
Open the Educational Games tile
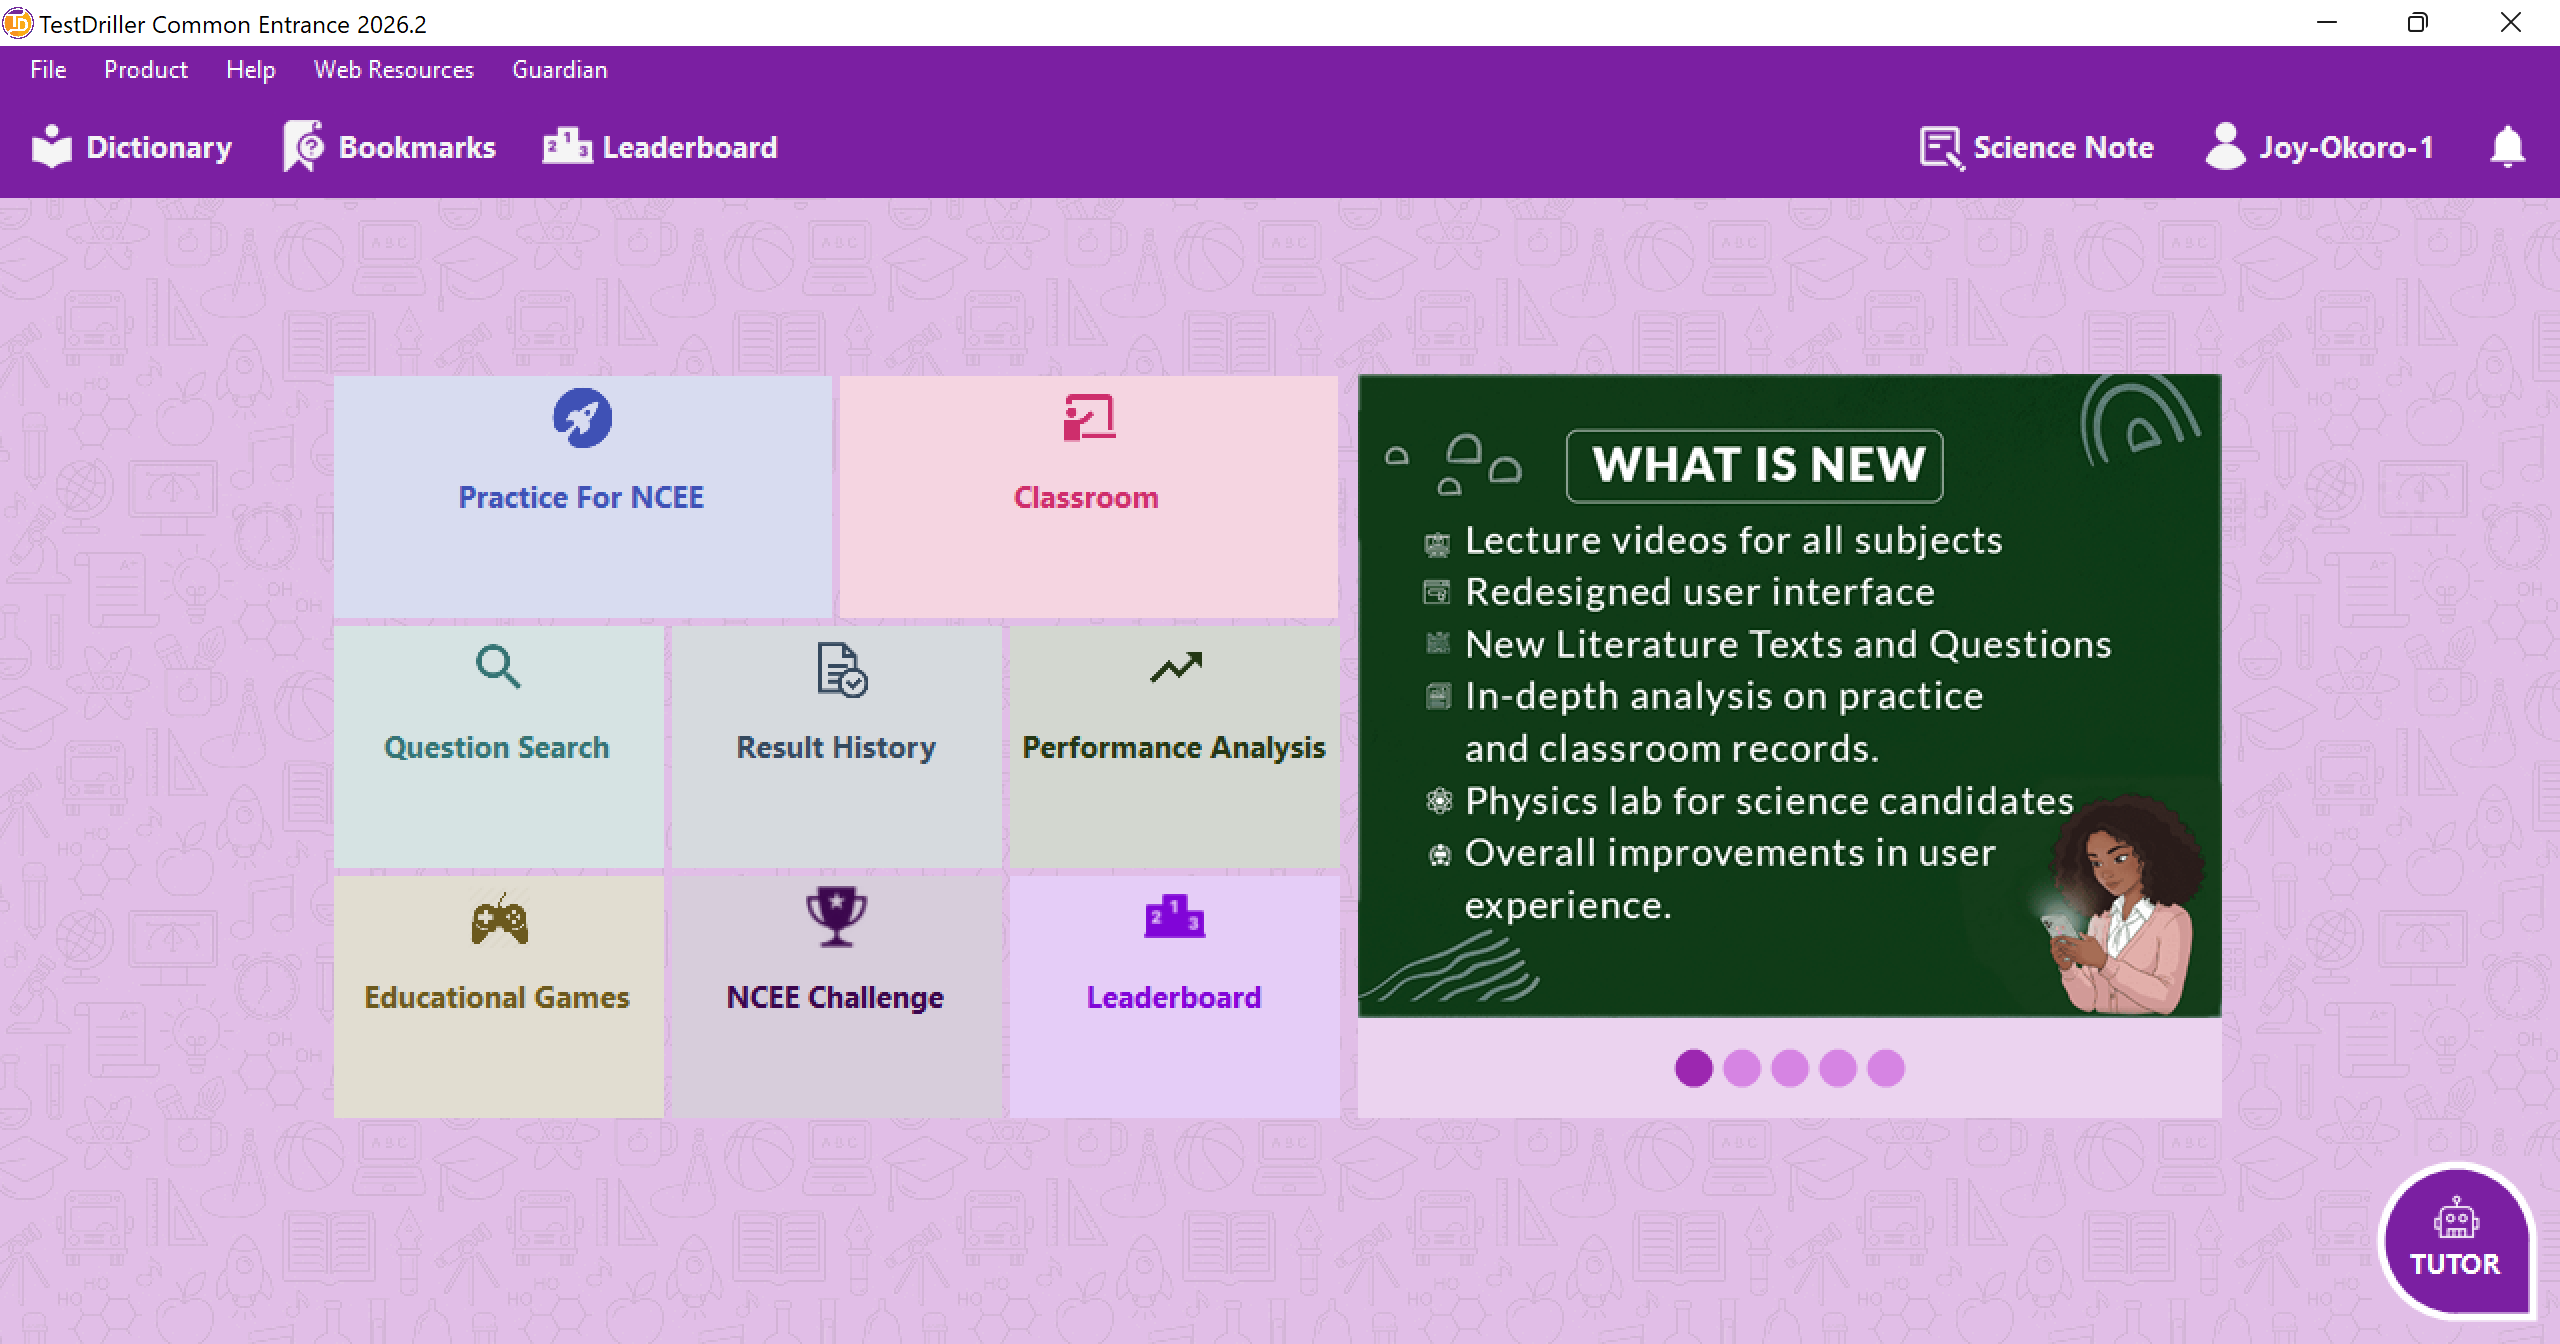pyautogui.click(x=498, y=997)
